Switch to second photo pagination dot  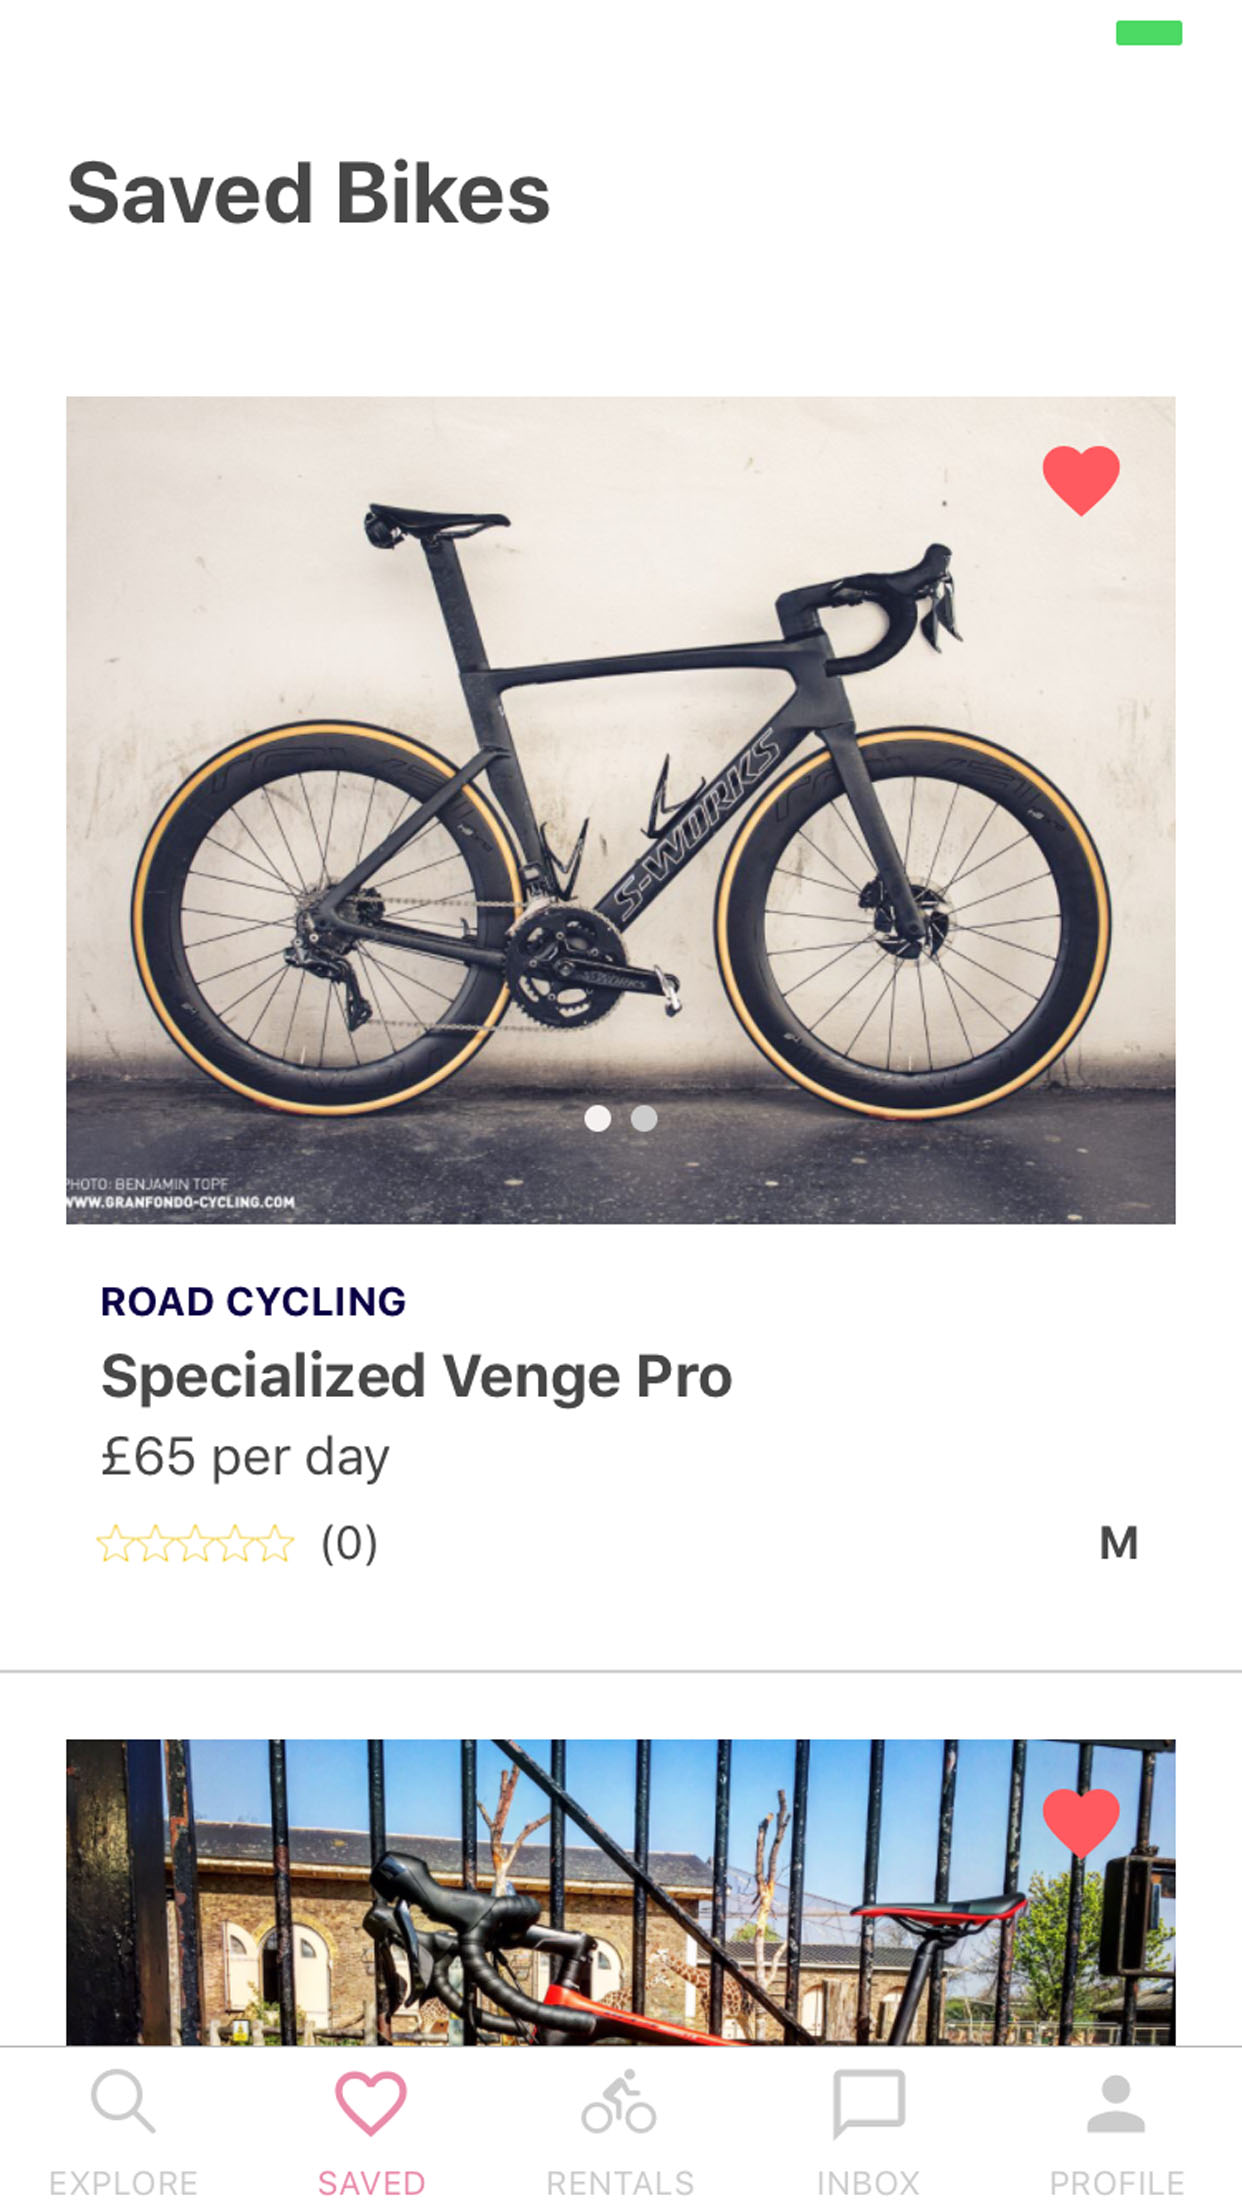coord(645,1118)
